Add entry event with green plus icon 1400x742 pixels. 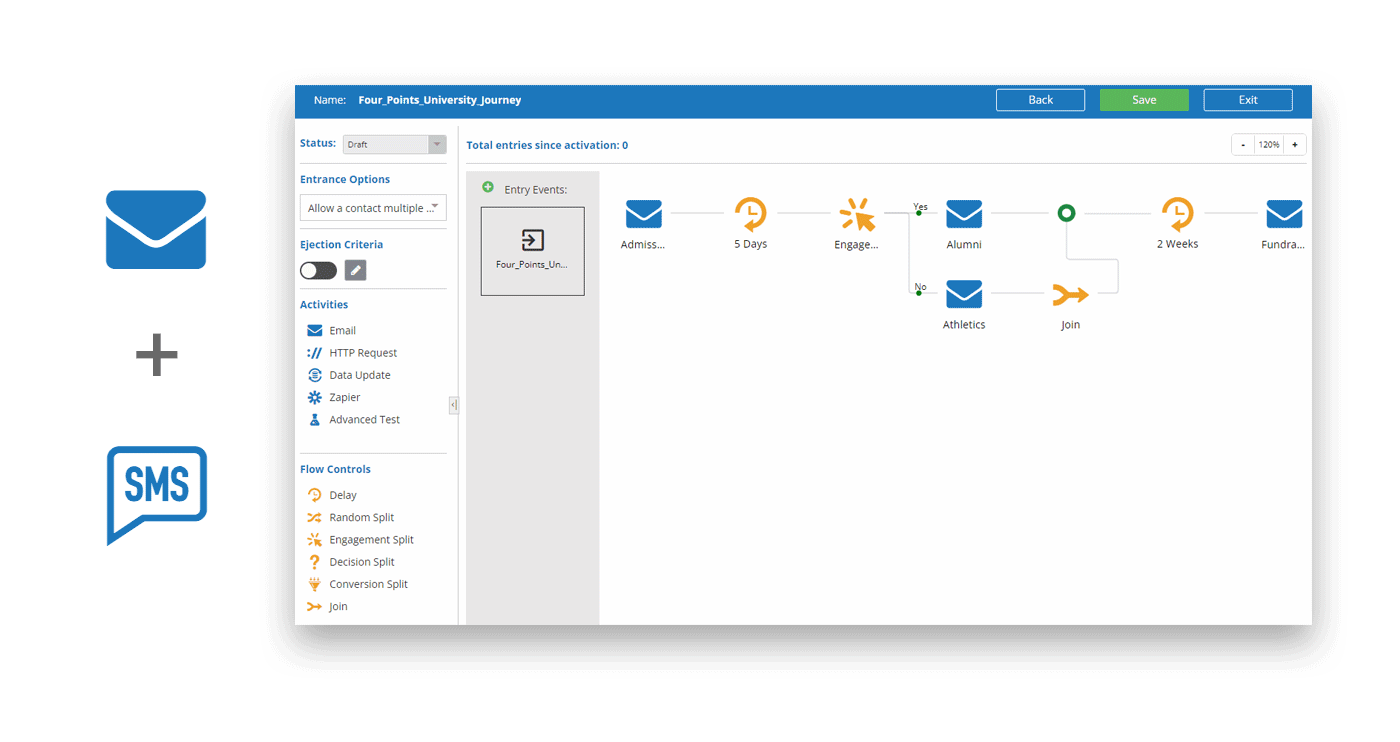(x=488, y=187)
